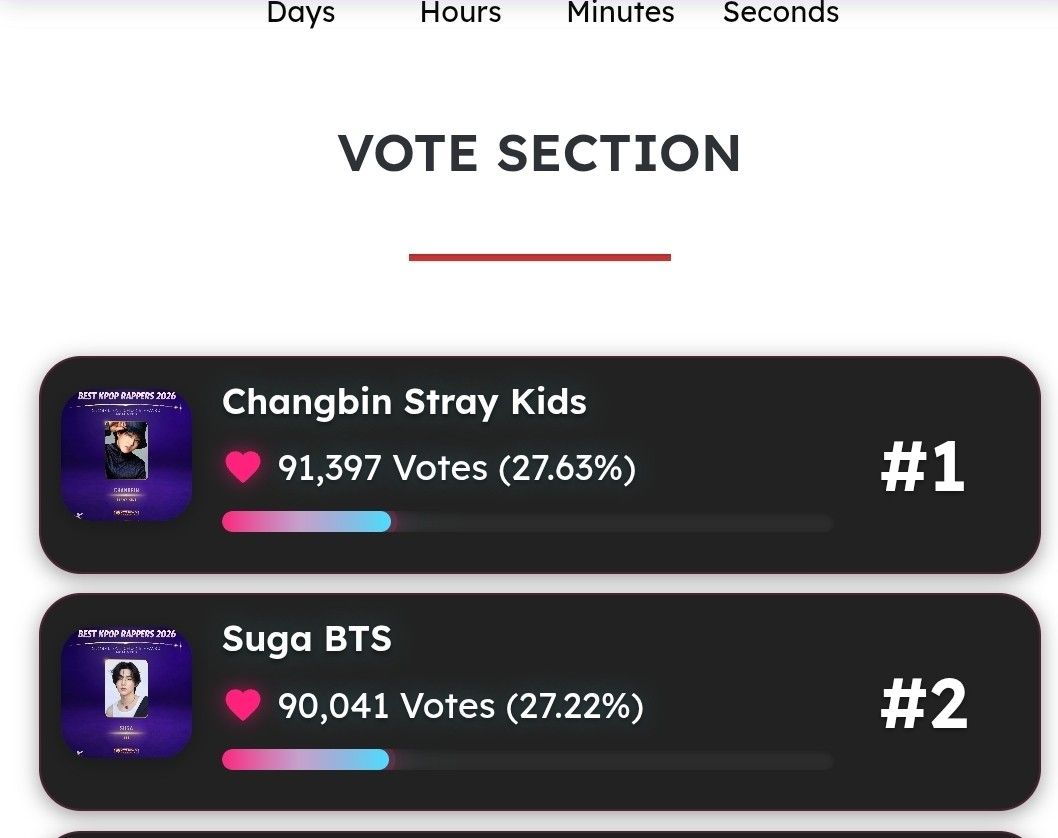Click the 27.63% percentage text
1058x838 pixels.
point(567,467)
